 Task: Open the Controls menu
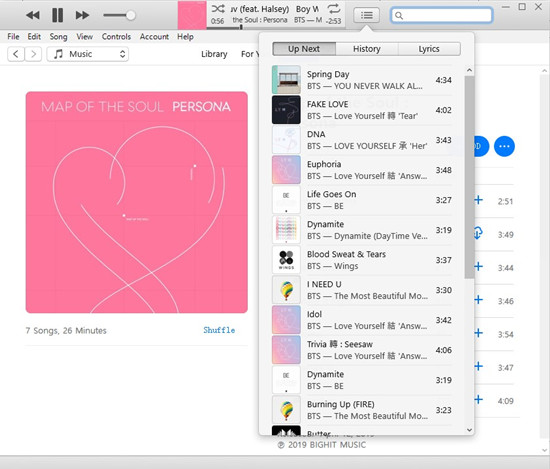[x=116, y=36]
